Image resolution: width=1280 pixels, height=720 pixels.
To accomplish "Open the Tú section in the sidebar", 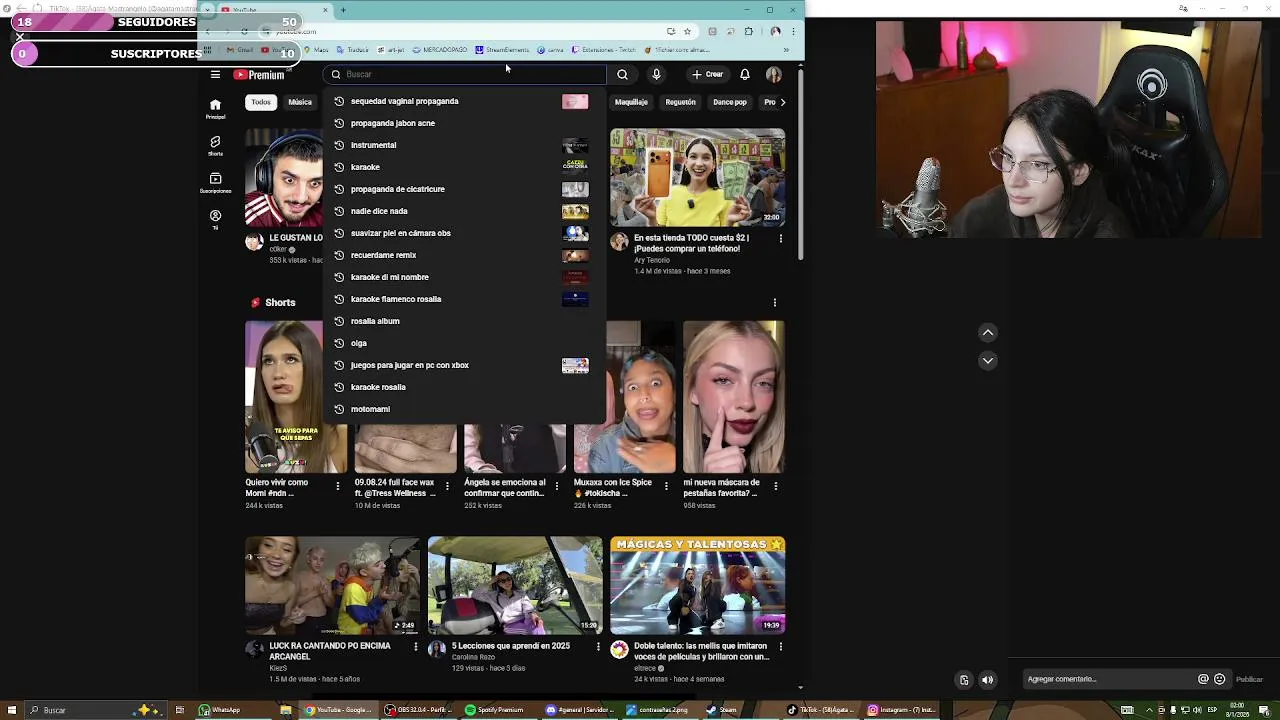I will click(x=215, y=220).
